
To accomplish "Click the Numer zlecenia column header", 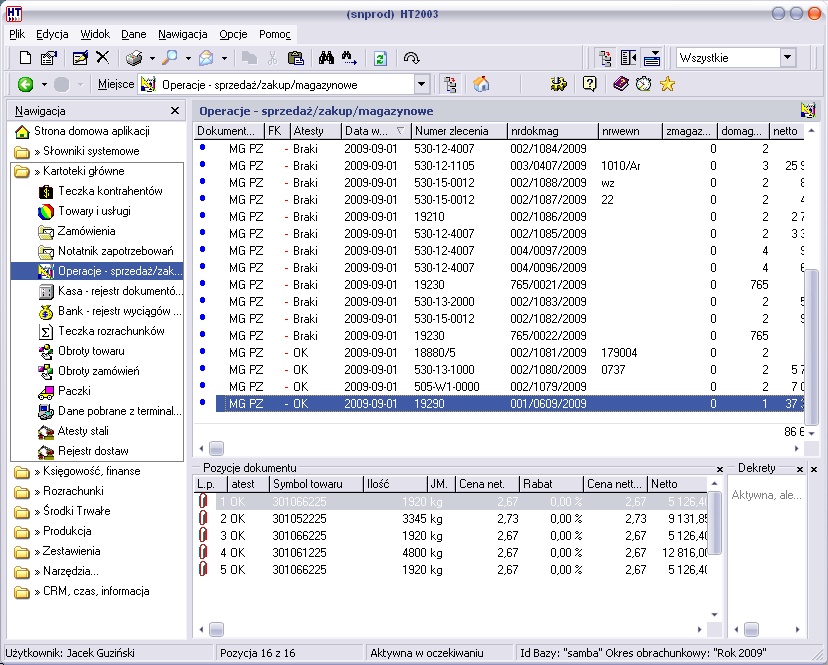I will [458, 131].
